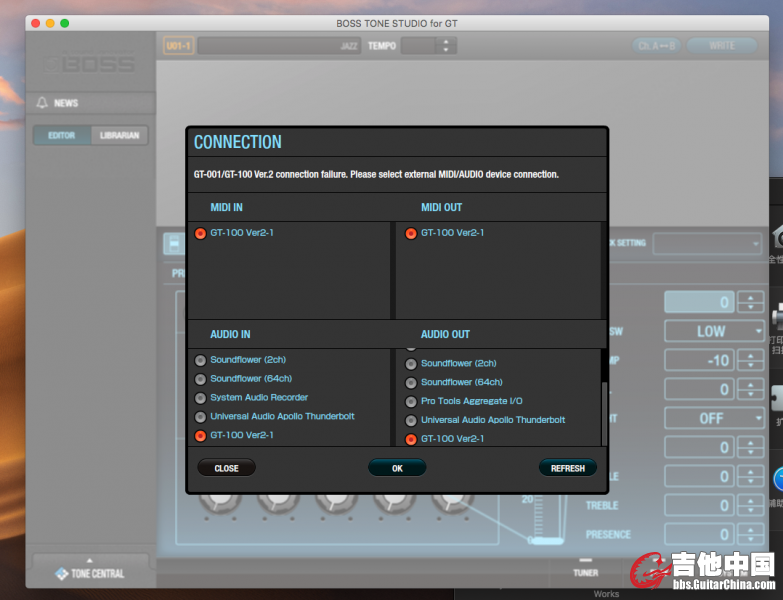
Task: Click the TEMPO stepper arrows
Action: click(x=446, y=45)
